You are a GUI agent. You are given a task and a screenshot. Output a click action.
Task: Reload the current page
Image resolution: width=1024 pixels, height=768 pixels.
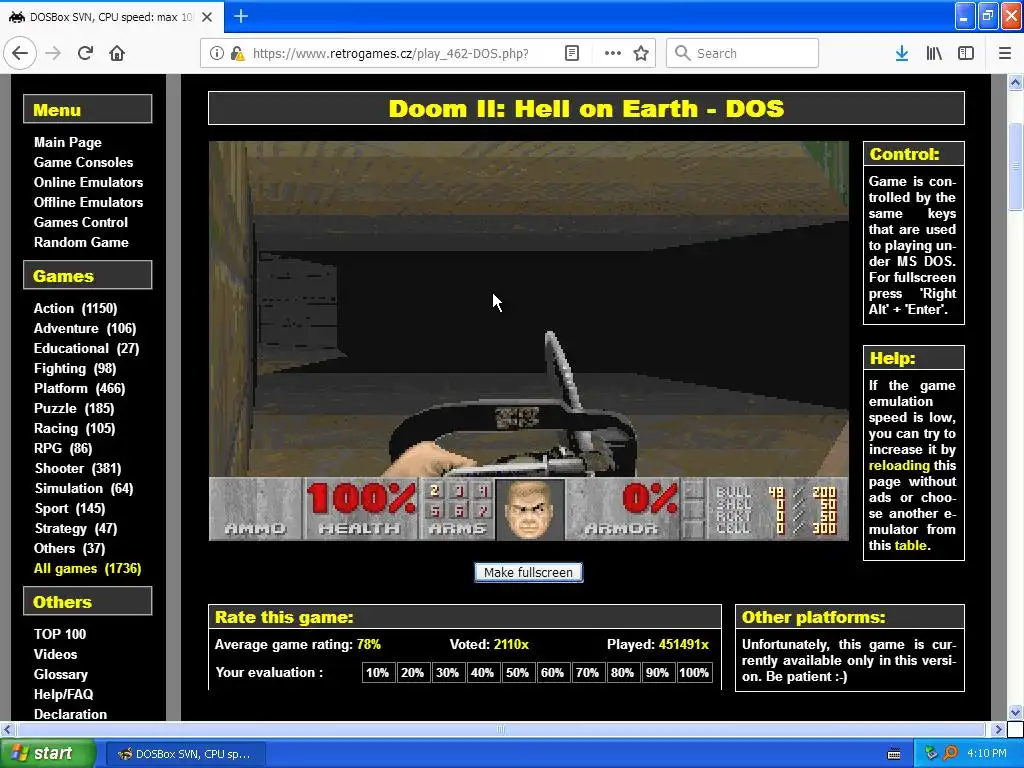(x=85, y=53)
